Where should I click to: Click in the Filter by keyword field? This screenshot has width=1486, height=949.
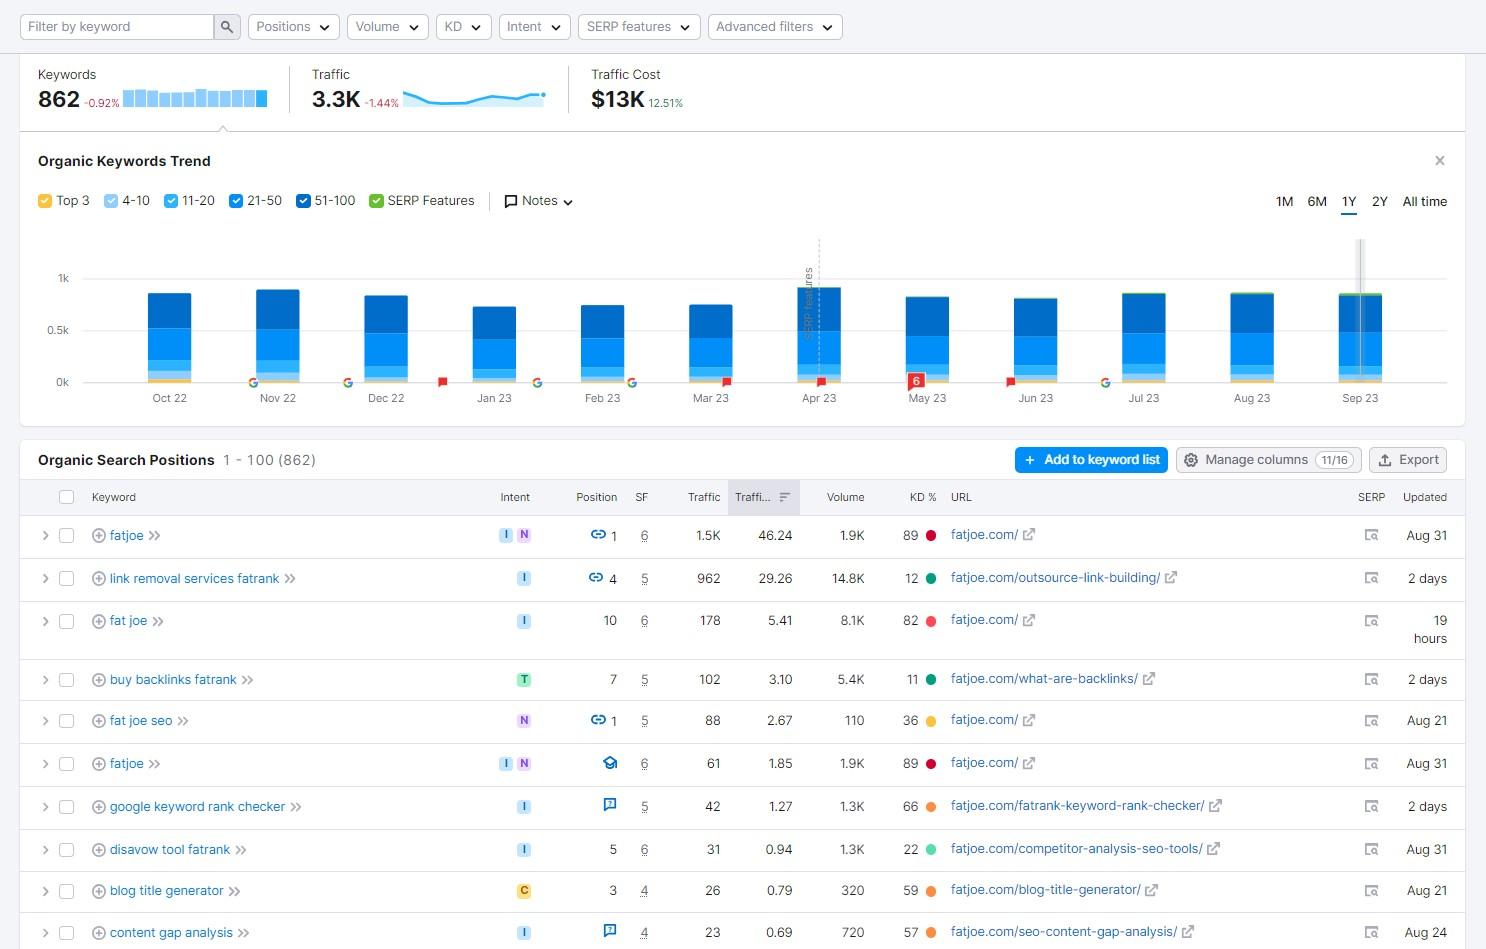tap(117, 27)
